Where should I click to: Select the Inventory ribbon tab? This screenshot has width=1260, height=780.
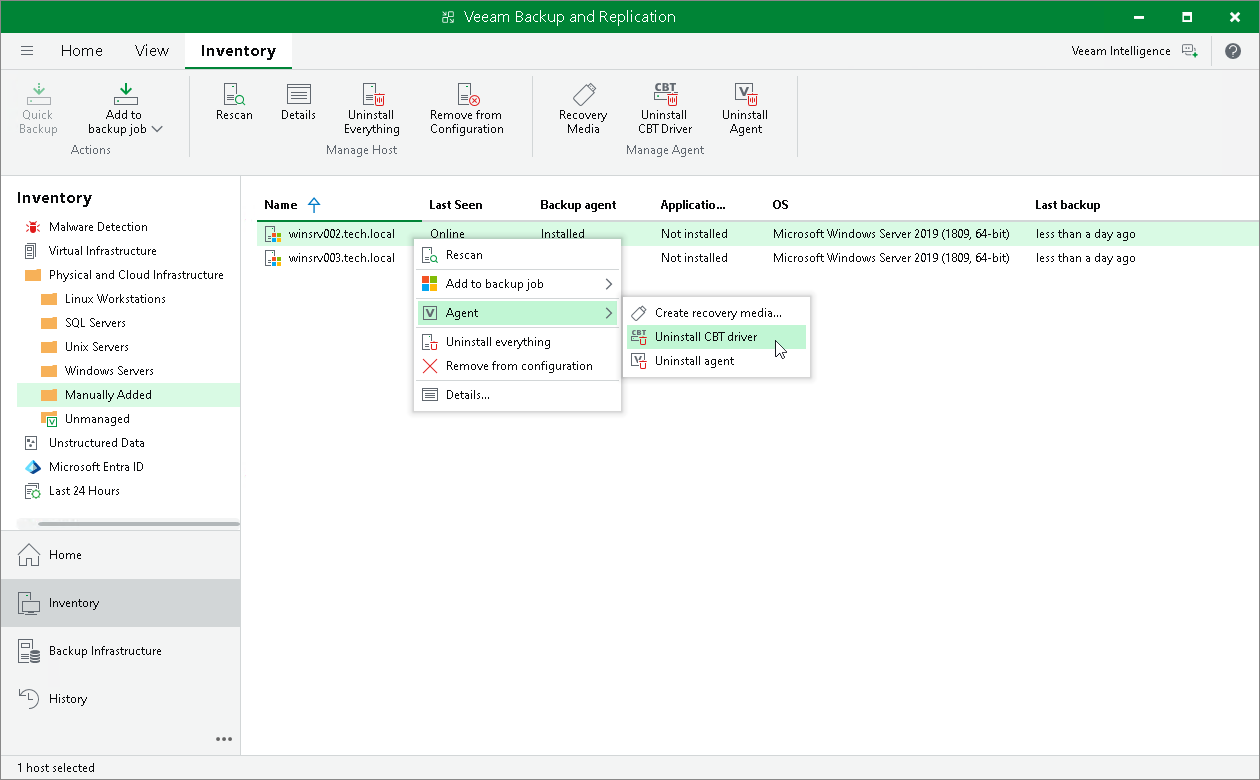tap(238, 51)
